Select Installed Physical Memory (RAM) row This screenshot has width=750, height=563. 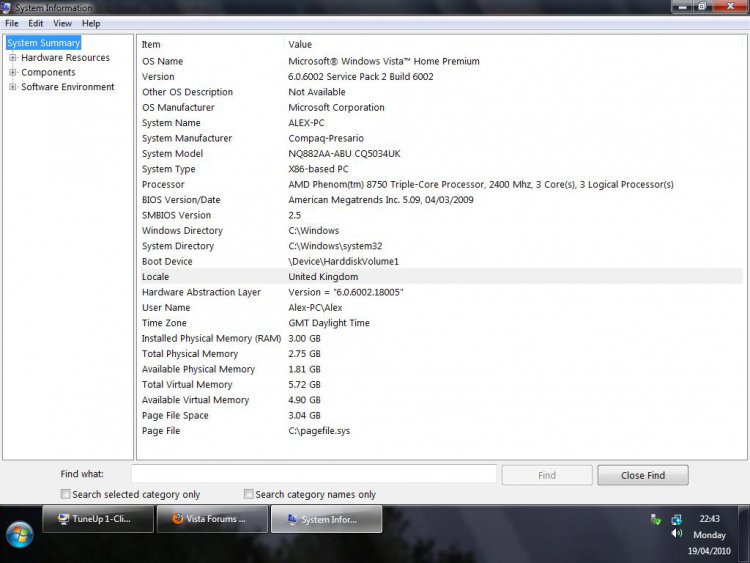point(441,338)
